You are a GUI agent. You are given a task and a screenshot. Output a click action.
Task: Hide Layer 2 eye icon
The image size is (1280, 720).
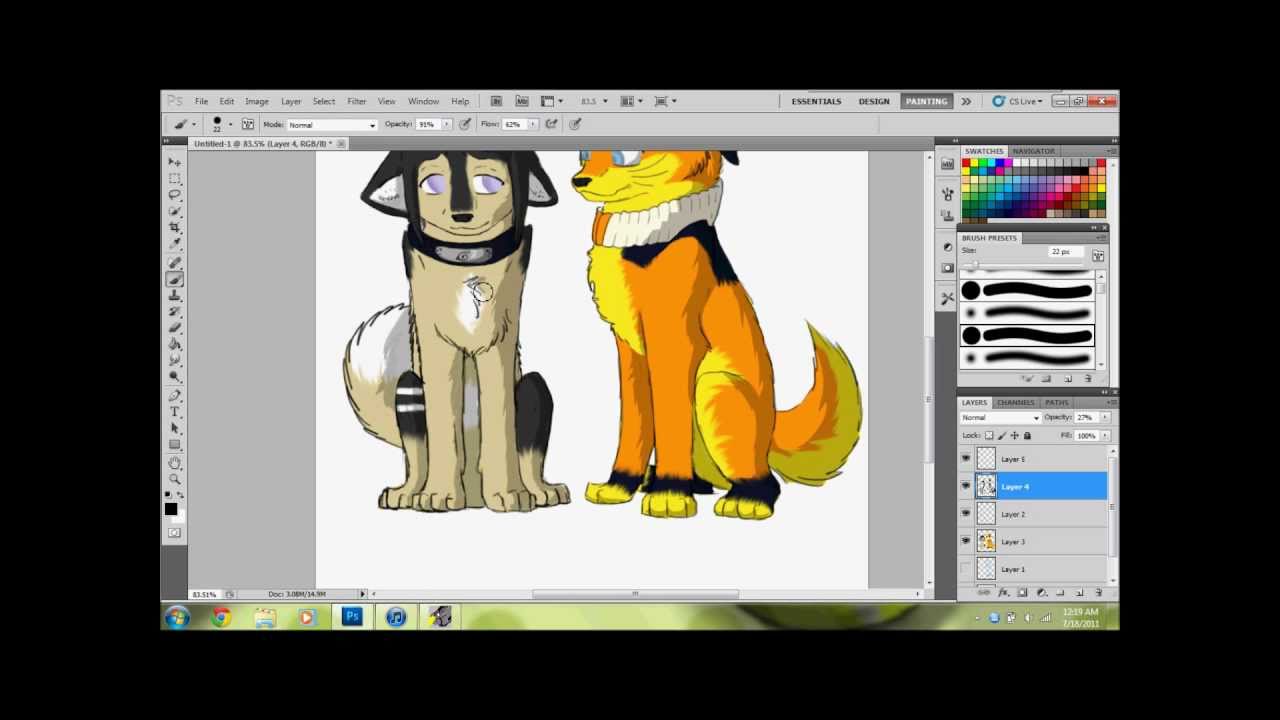[966, 514]
